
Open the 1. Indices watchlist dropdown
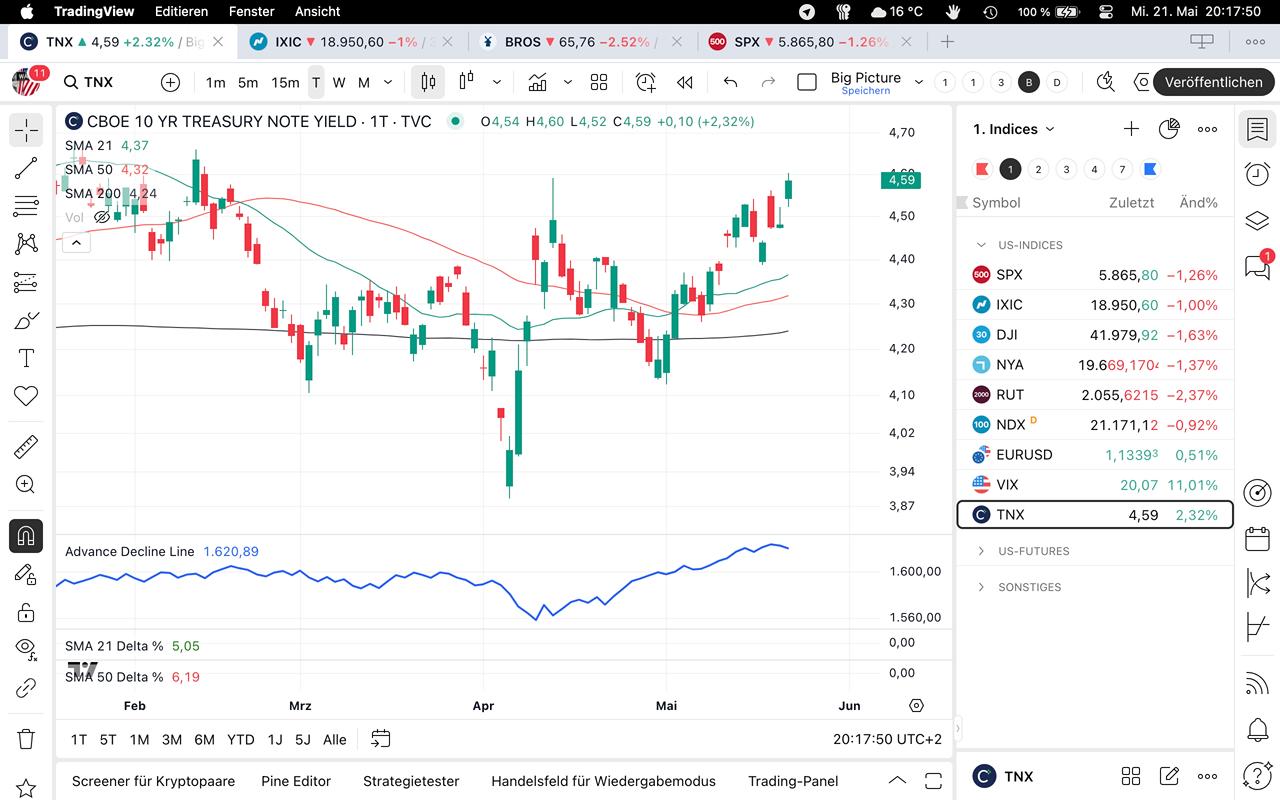click(x=1015, y=129)
